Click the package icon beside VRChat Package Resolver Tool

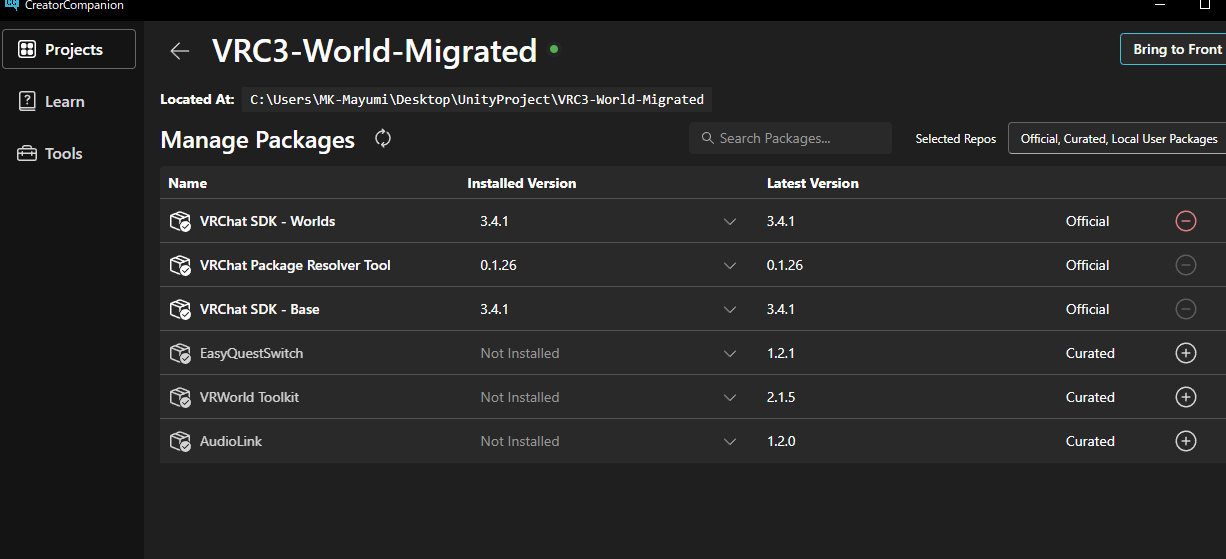(x=180, y=265)
